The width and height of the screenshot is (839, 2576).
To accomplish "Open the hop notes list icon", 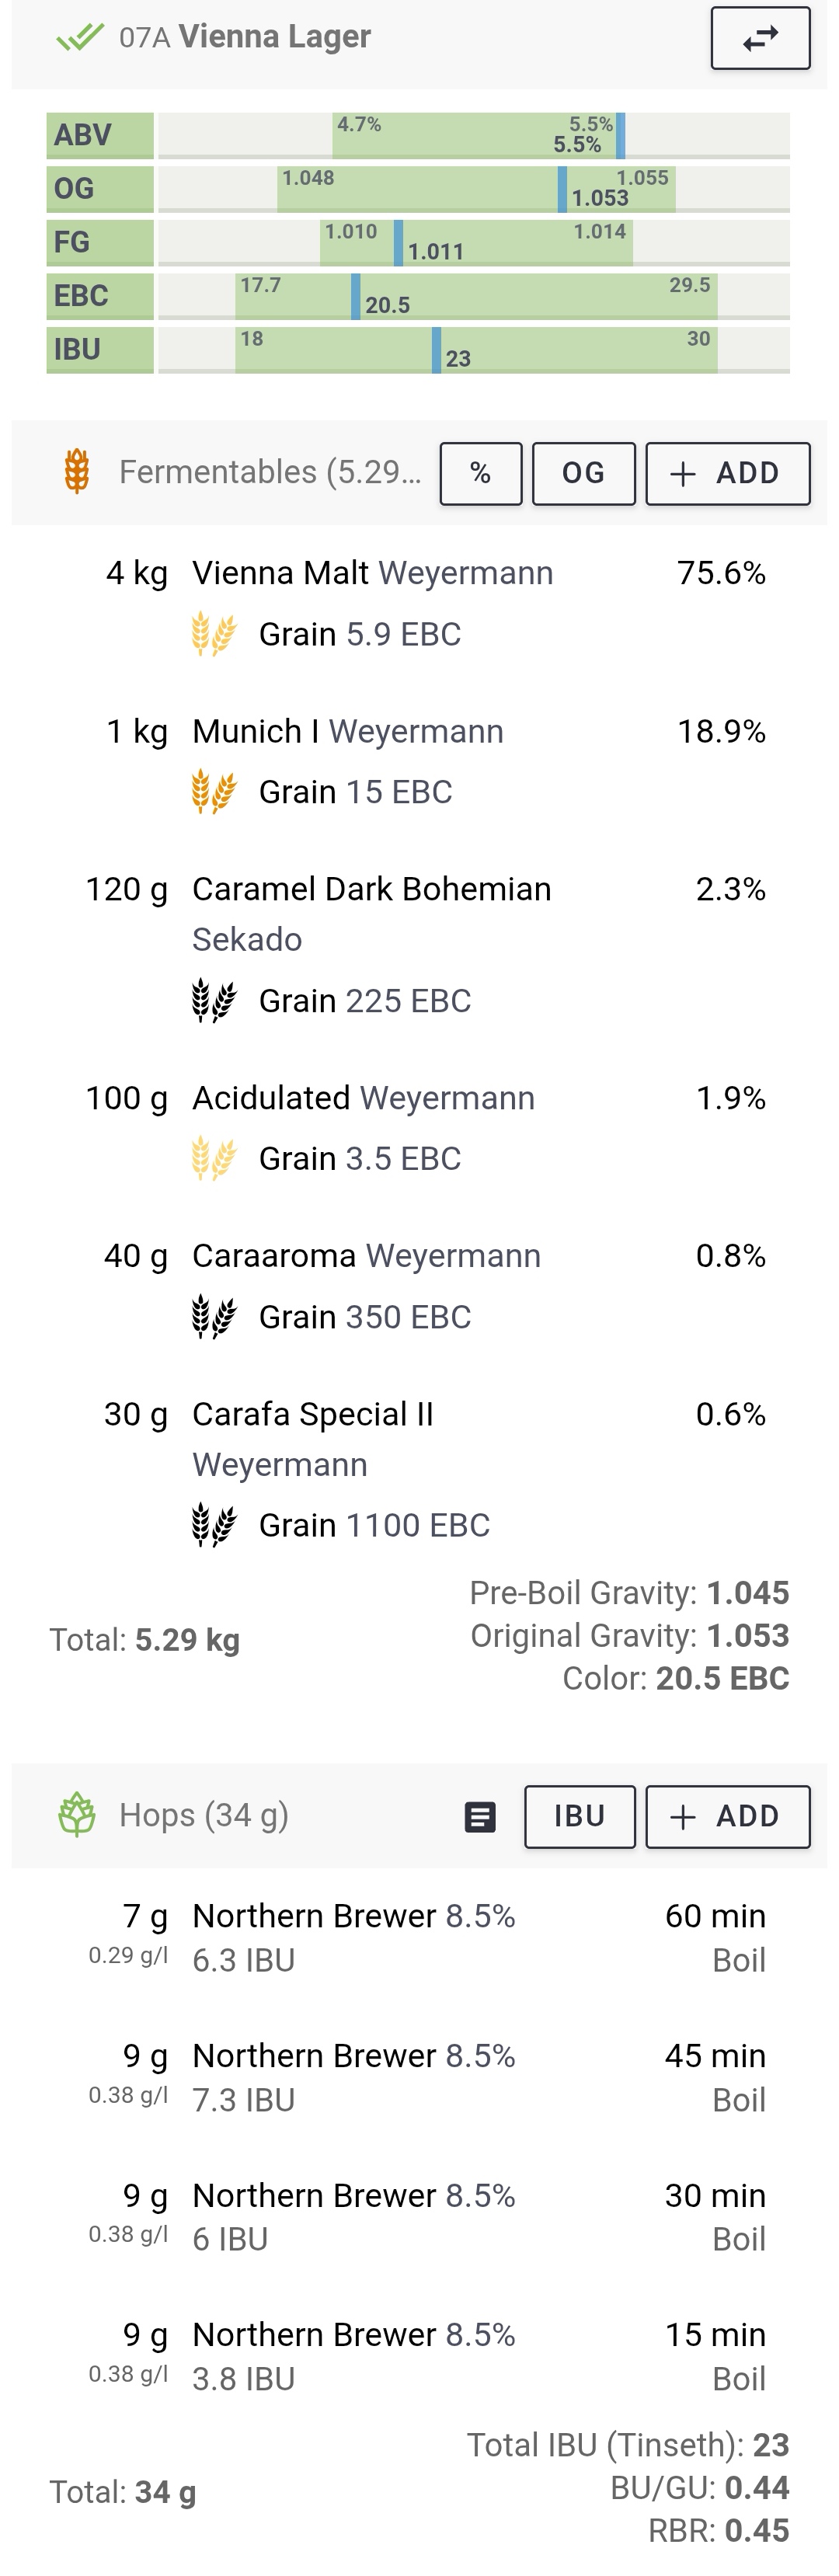I will (480, 1817).
